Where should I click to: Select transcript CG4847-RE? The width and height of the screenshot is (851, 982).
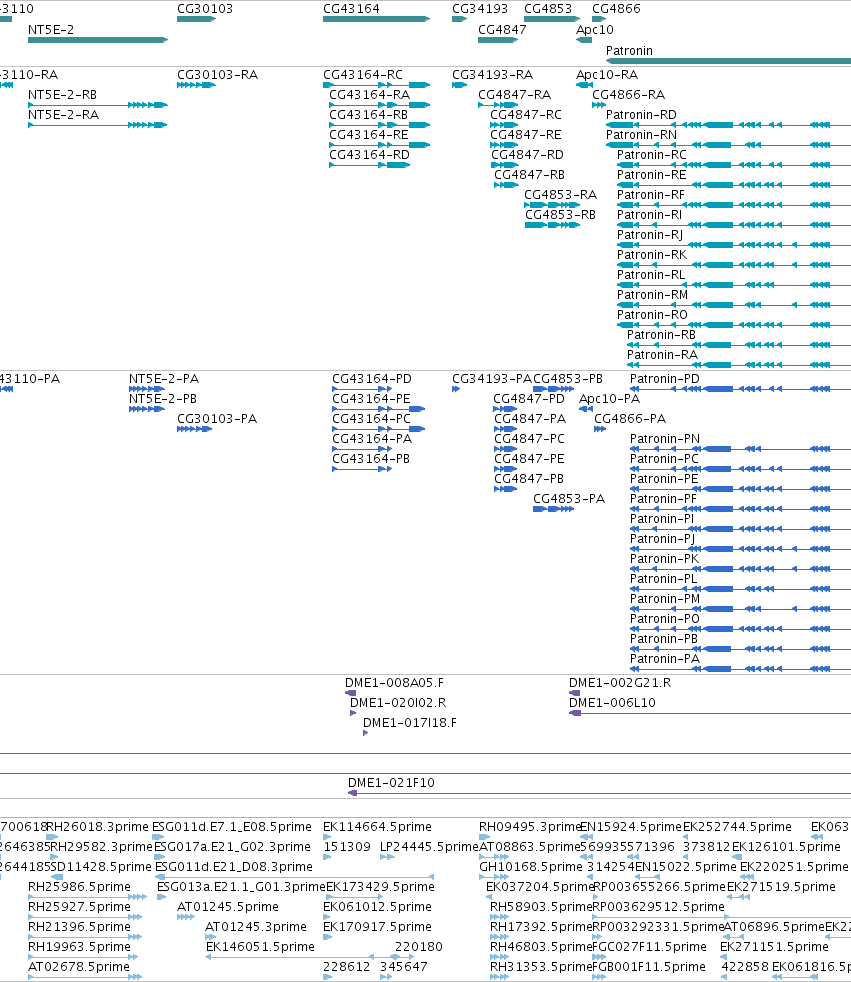point(526,135)
